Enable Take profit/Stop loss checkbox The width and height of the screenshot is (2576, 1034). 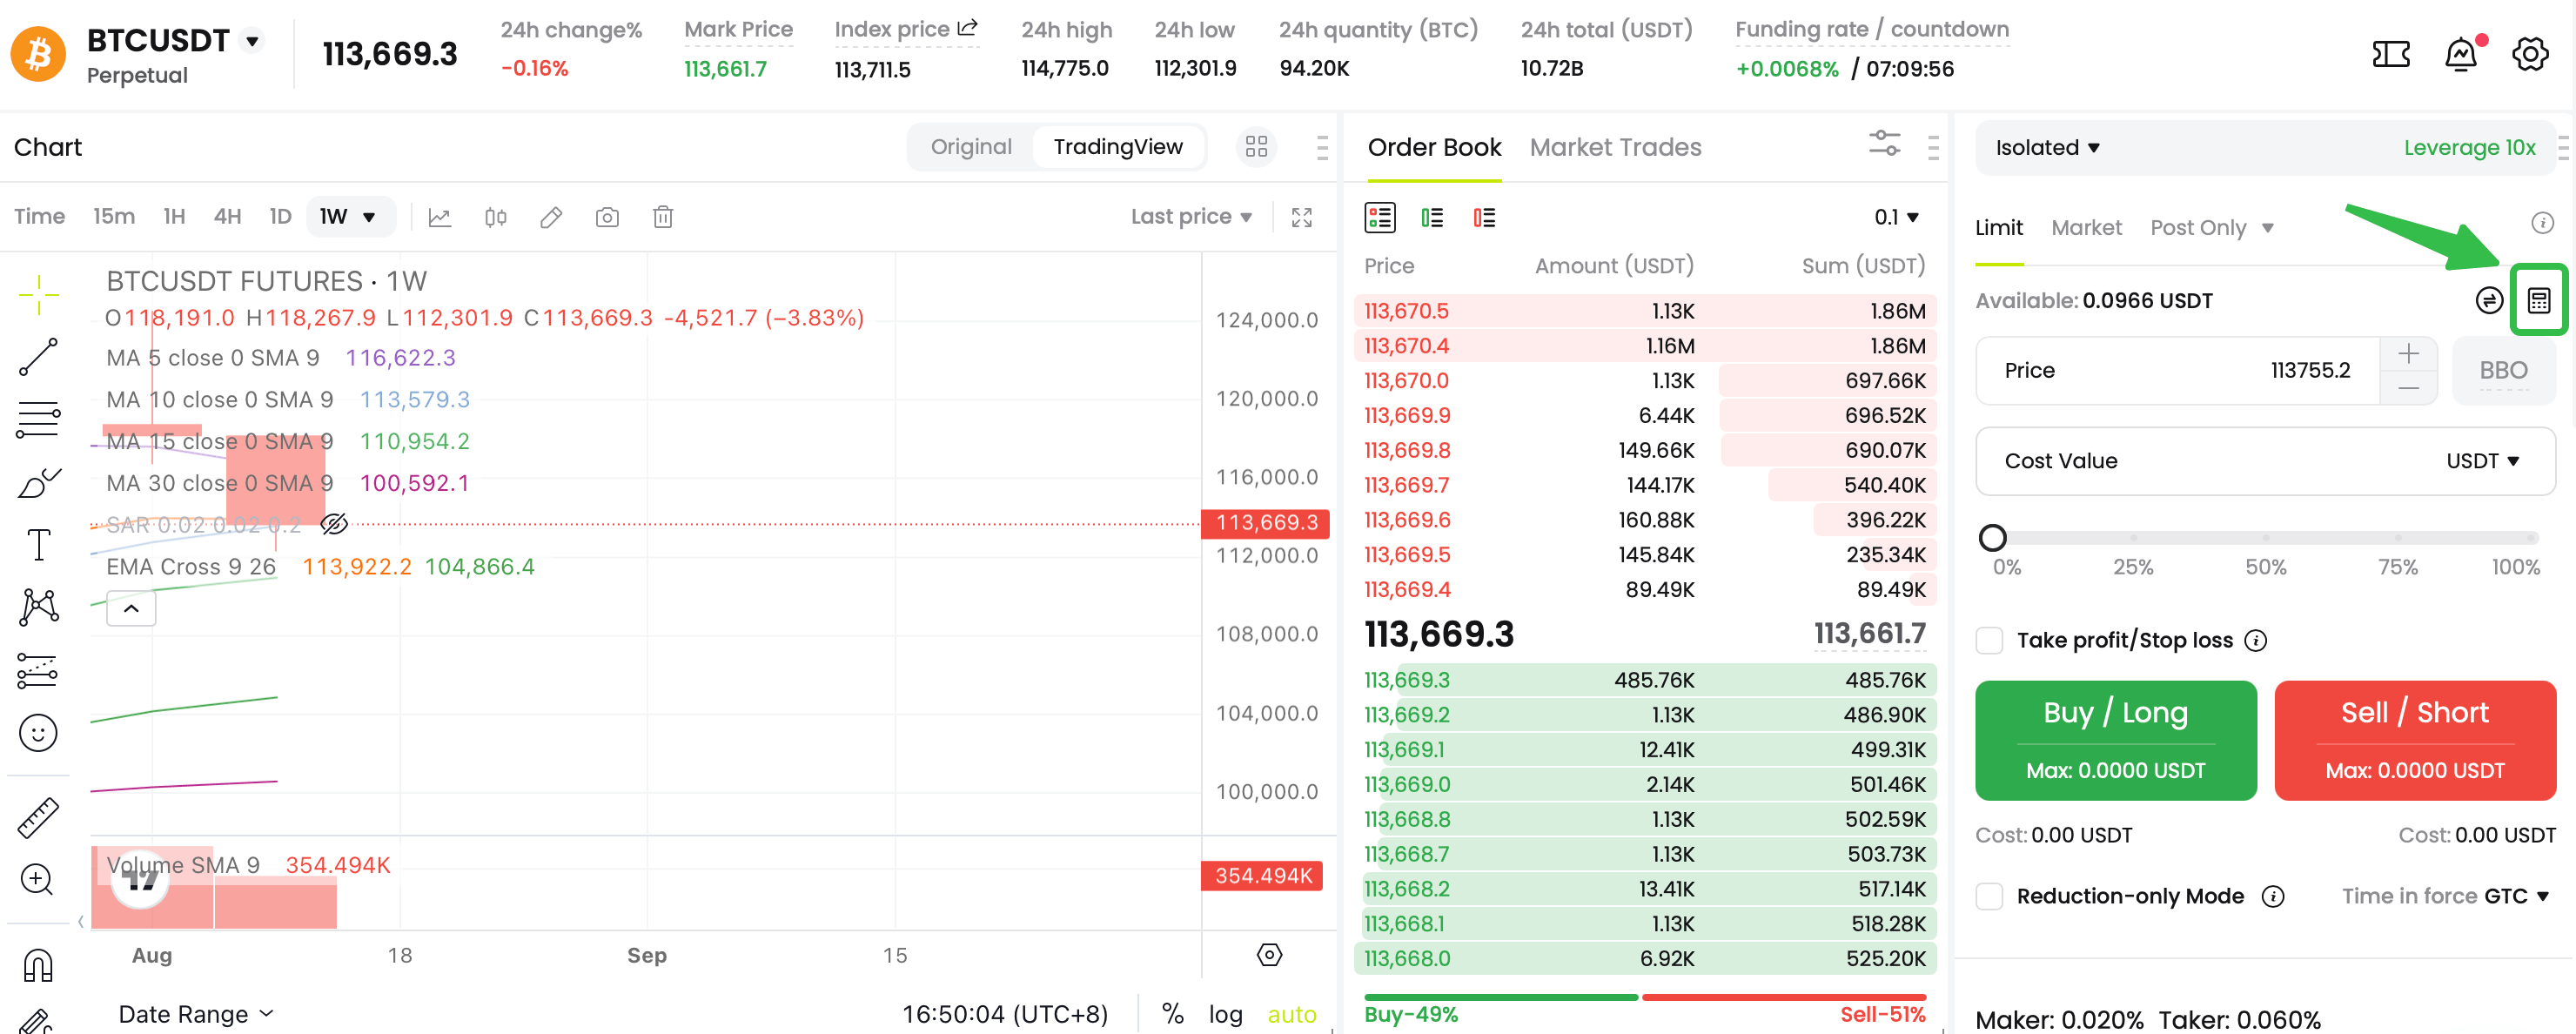point(1990,640)
